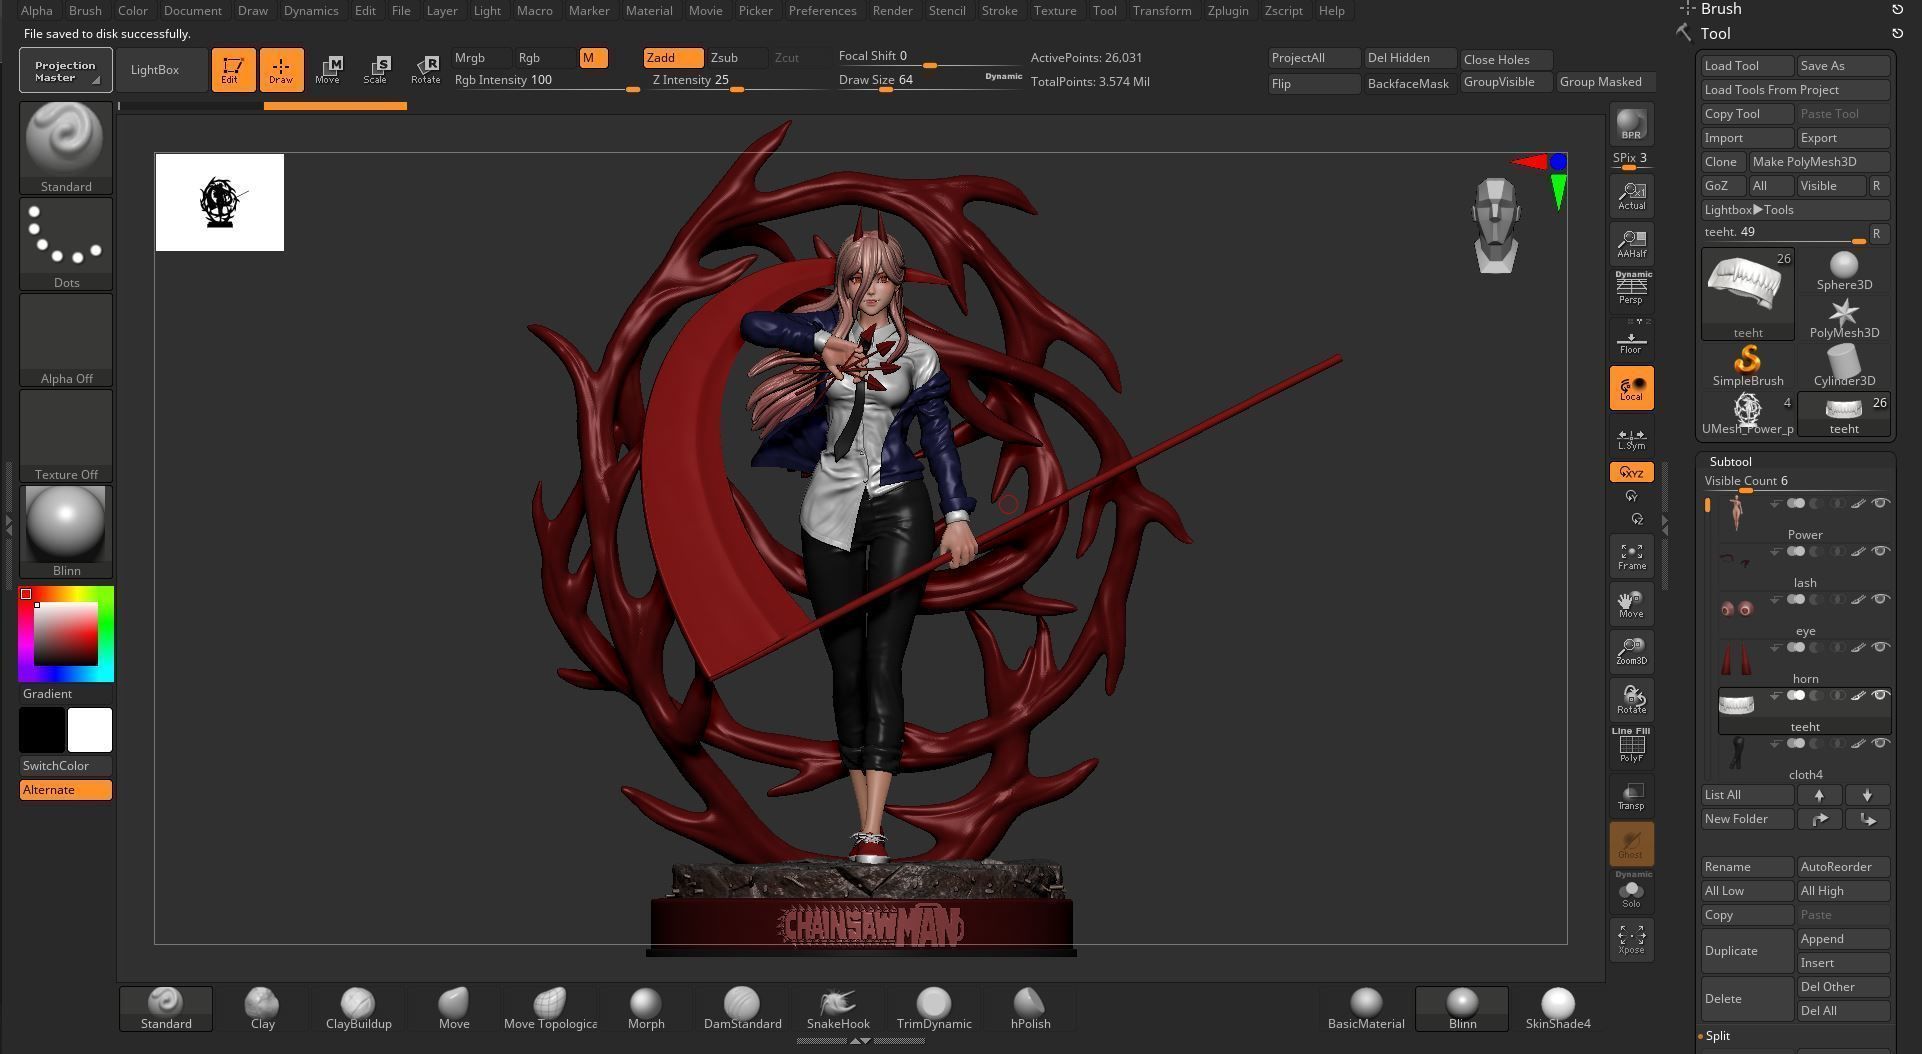Expand the Brush palette header

(1721, 9)
